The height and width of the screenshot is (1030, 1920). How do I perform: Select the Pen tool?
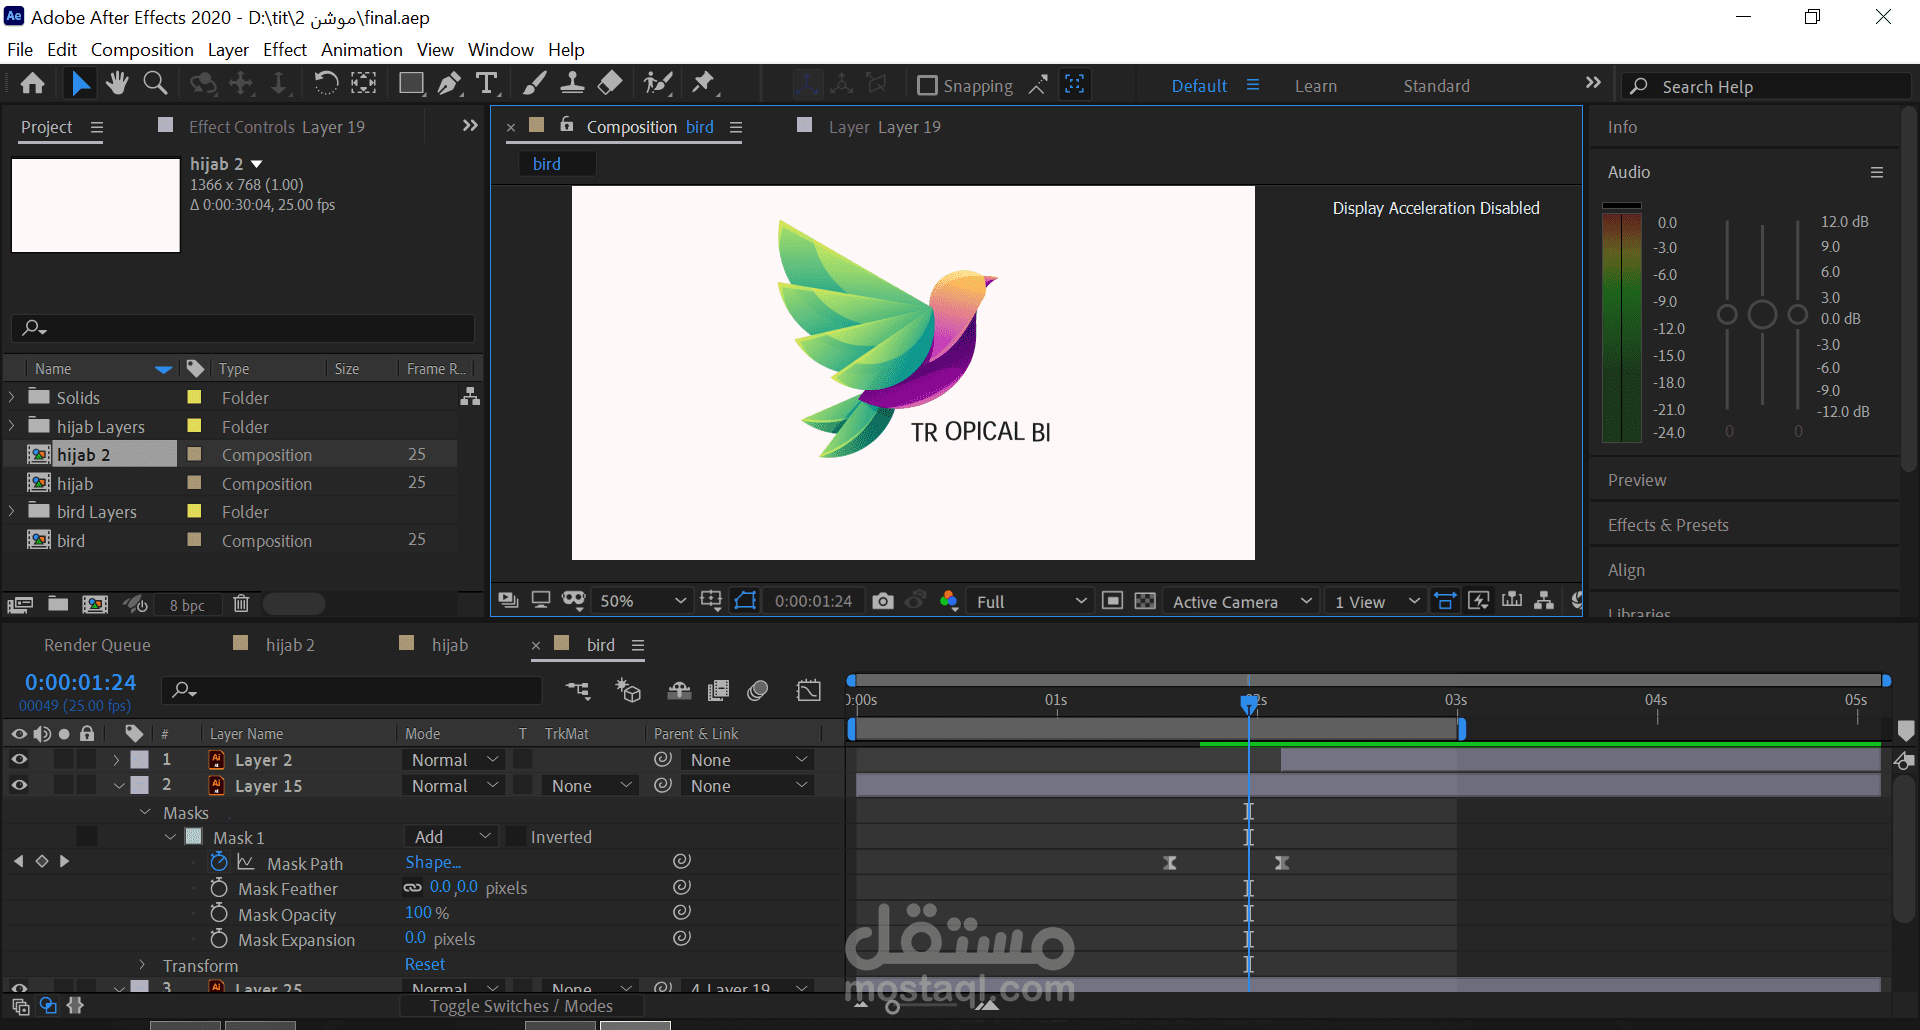450,84
